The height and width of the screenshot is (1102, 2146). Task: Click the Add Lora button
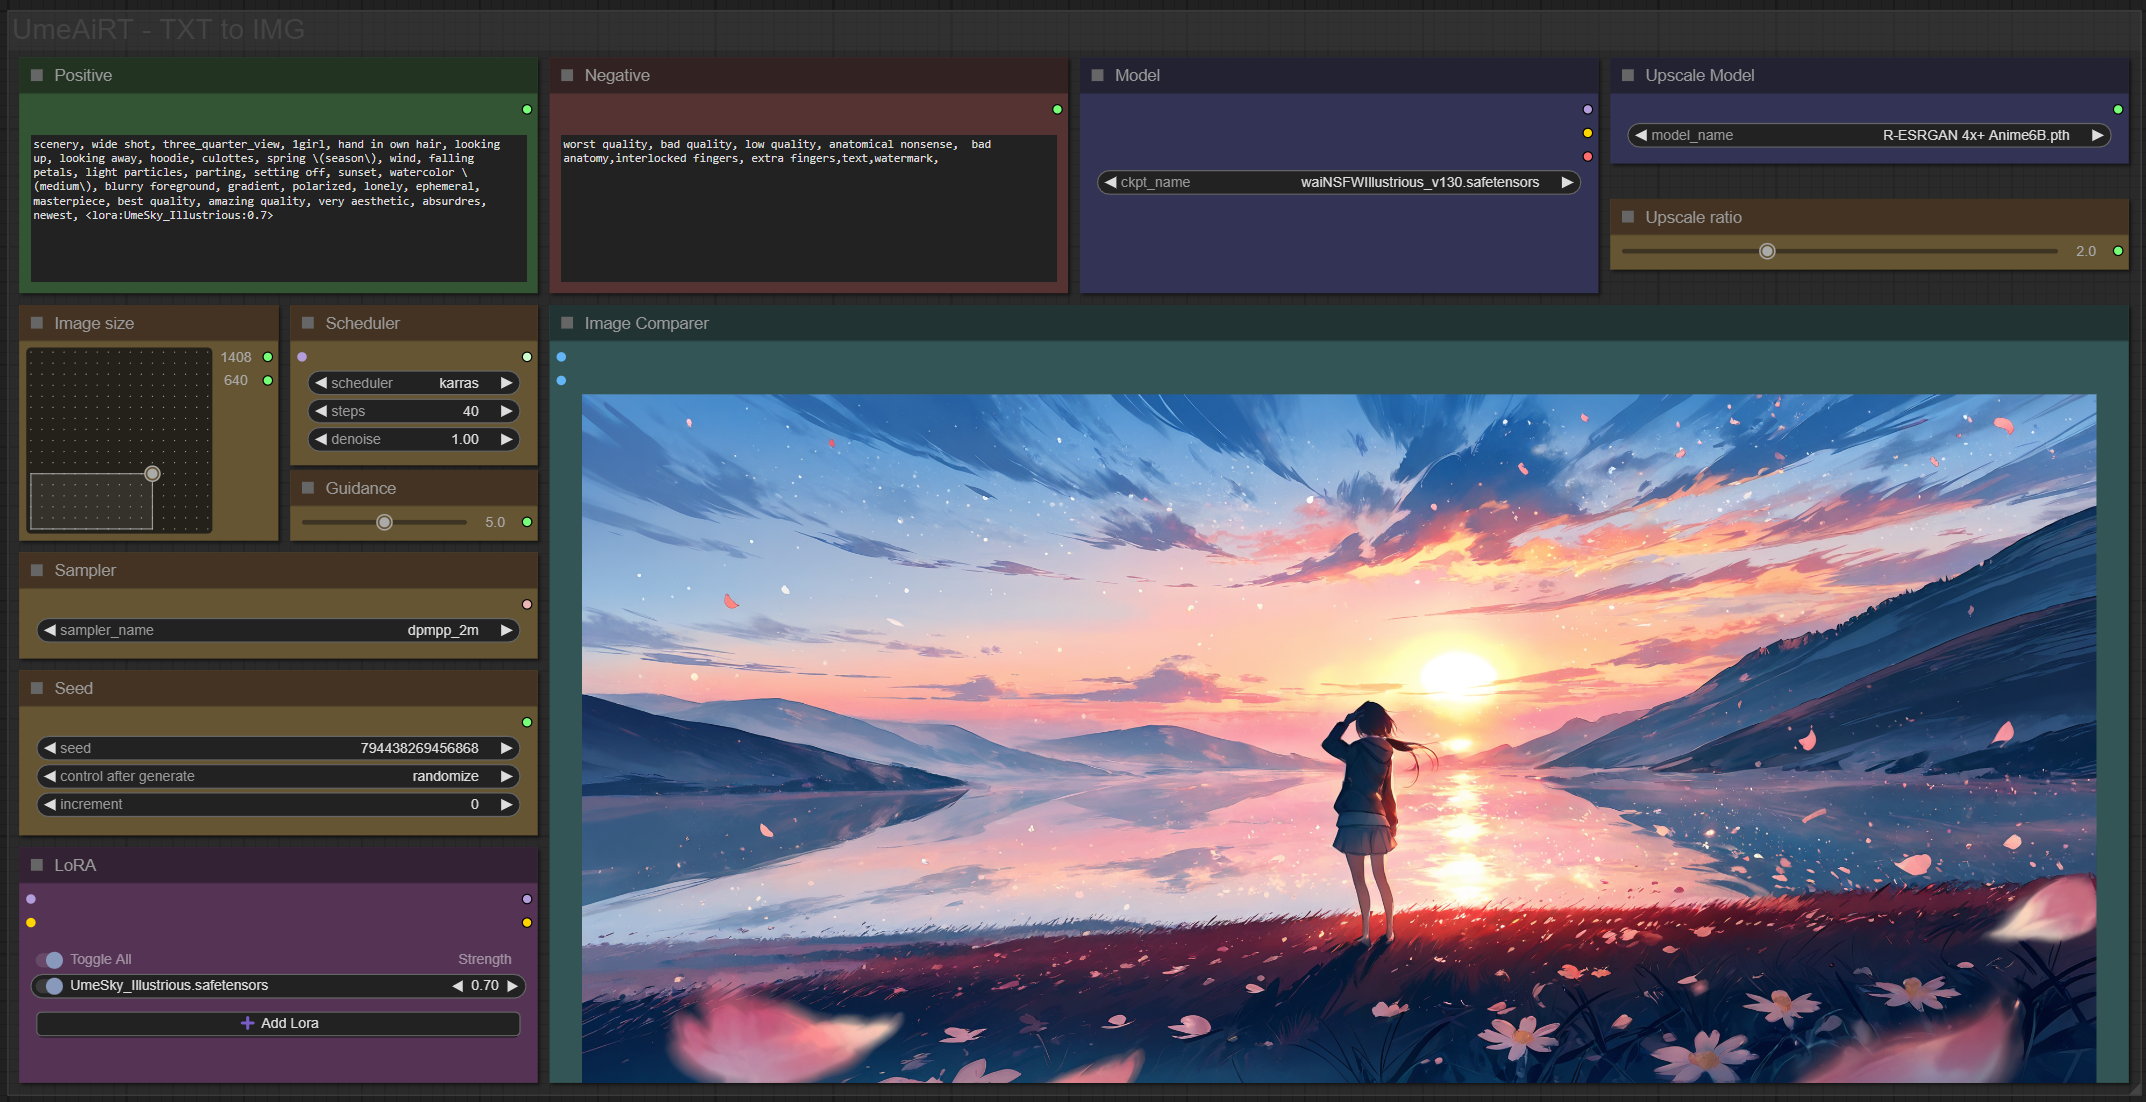(279, 1023)
